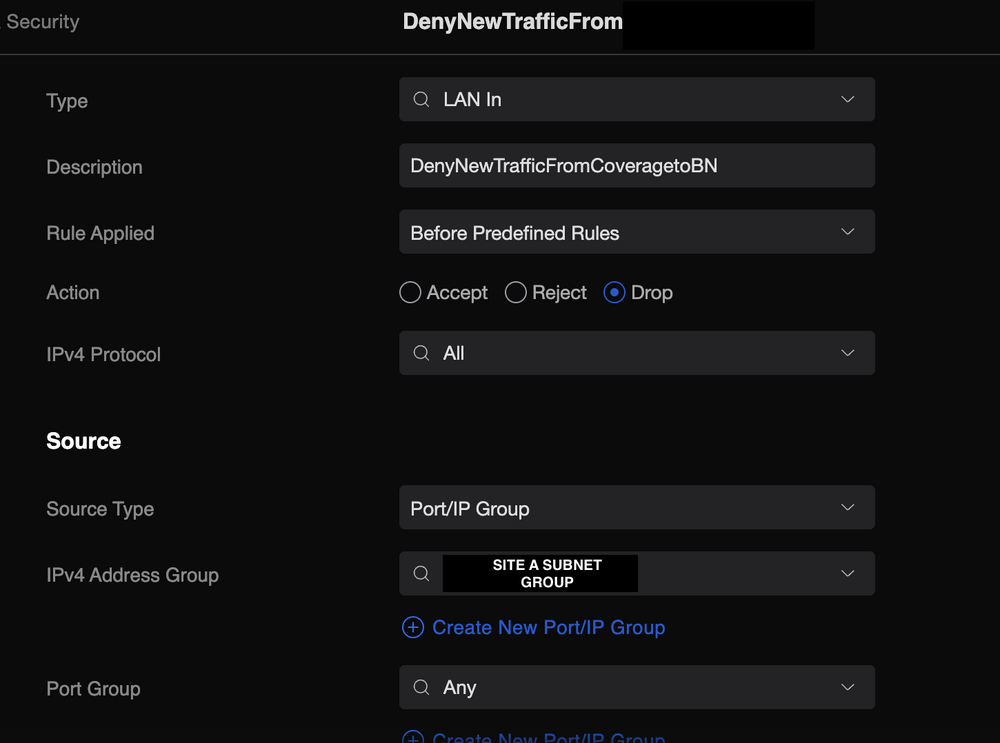Open the Port Group dropdown showing Any

click(x=636, y=688)
